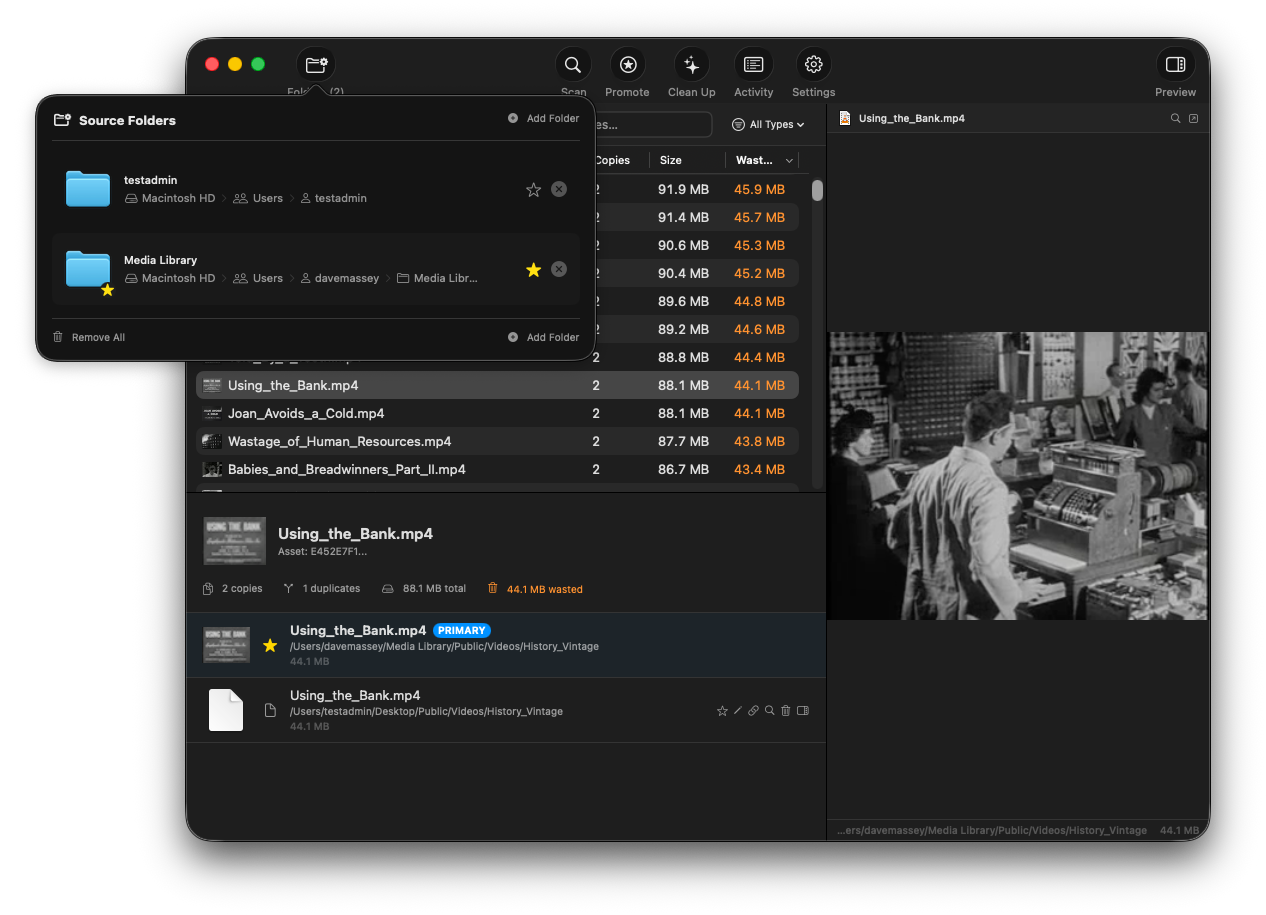The image size is (1266, 915).
Task: Edit the testadmin duplicate with the pencil icon
Action: pos(738,710)
